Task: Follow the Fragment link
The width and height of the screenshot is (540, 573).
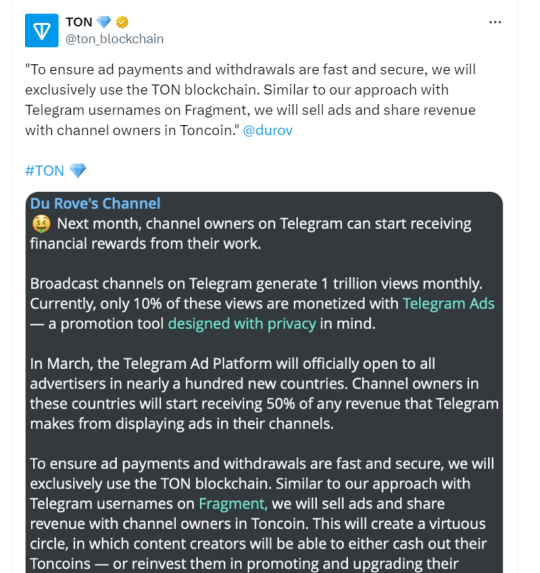Action: 233,504
